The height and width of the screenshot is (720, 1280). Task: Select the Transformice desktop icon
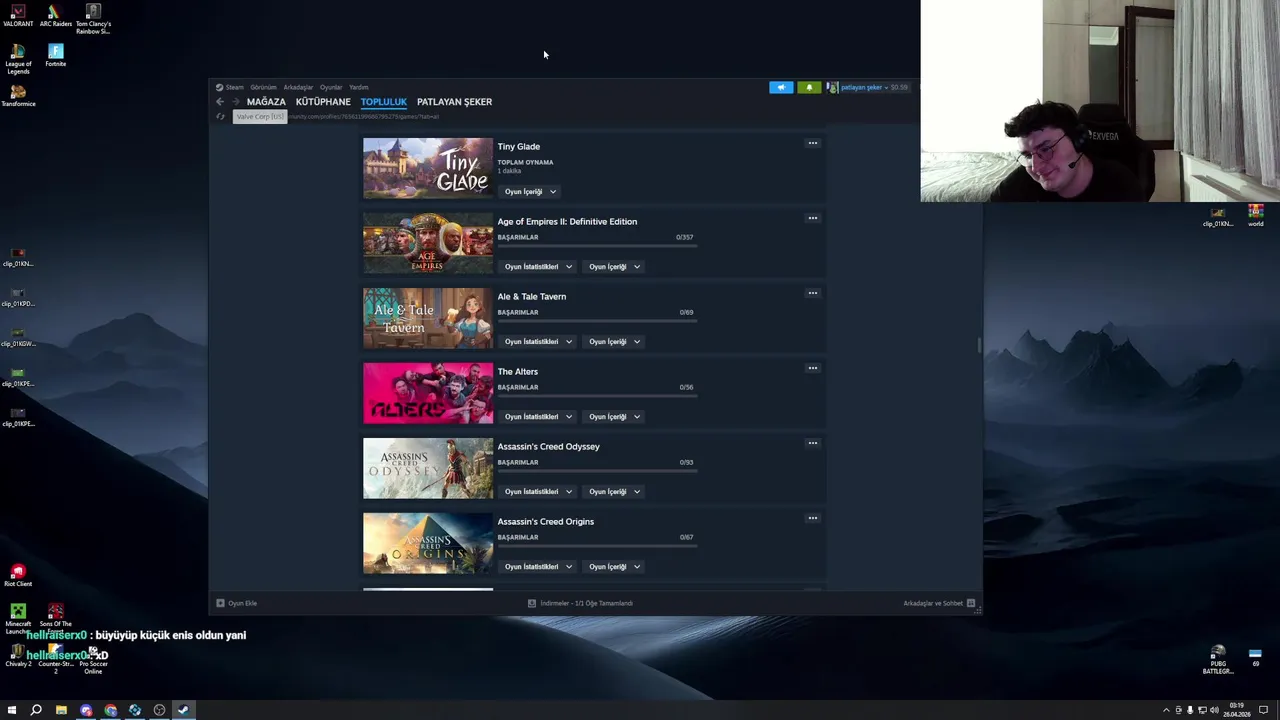click(x=18, y=95)
